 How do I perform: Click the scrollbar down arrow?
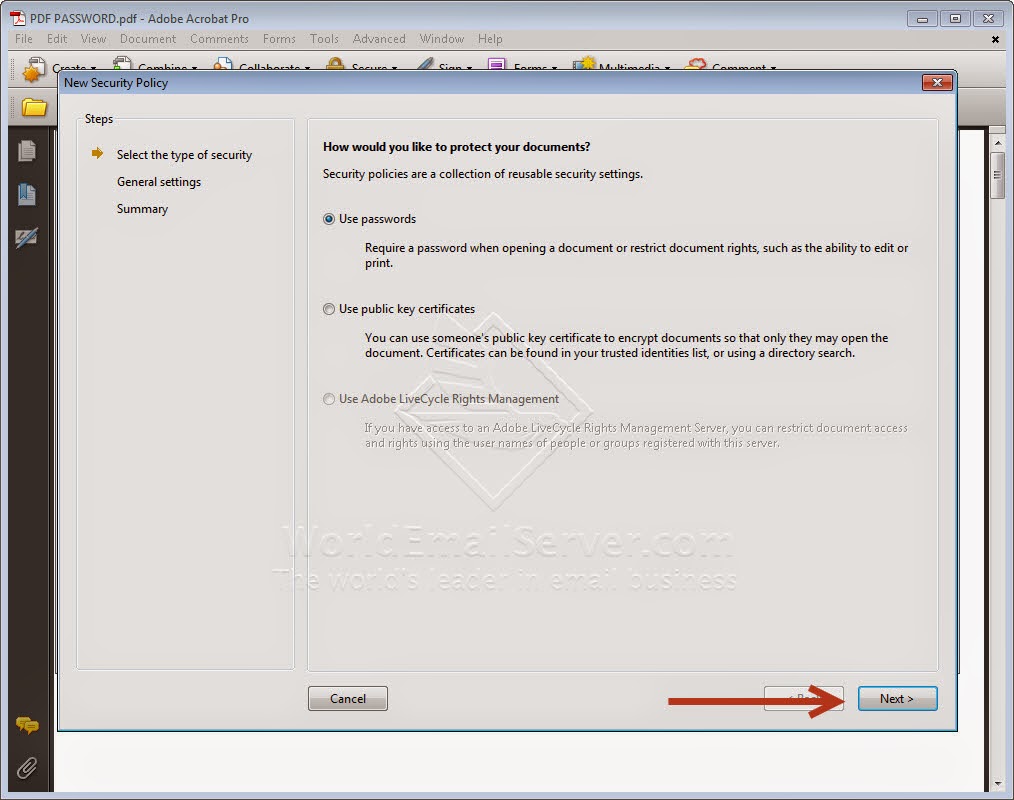(998, 784)
